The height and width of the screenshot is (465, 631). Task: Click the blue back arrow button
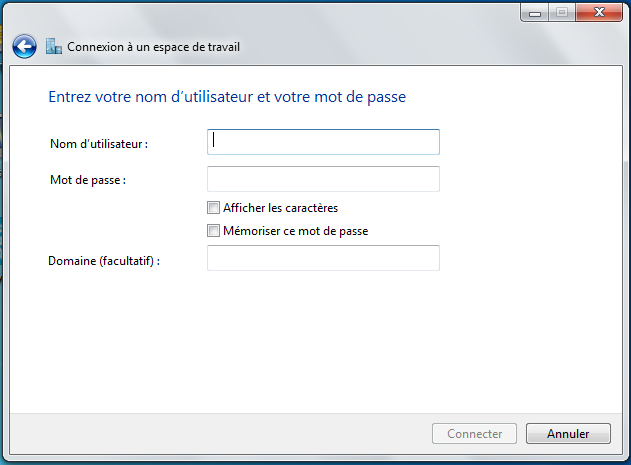25,46
